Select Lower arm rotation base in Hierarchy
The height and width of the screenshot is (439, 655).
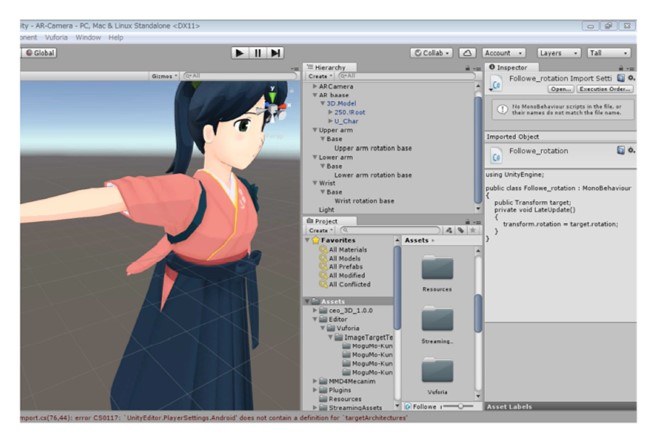click(373, 175)
